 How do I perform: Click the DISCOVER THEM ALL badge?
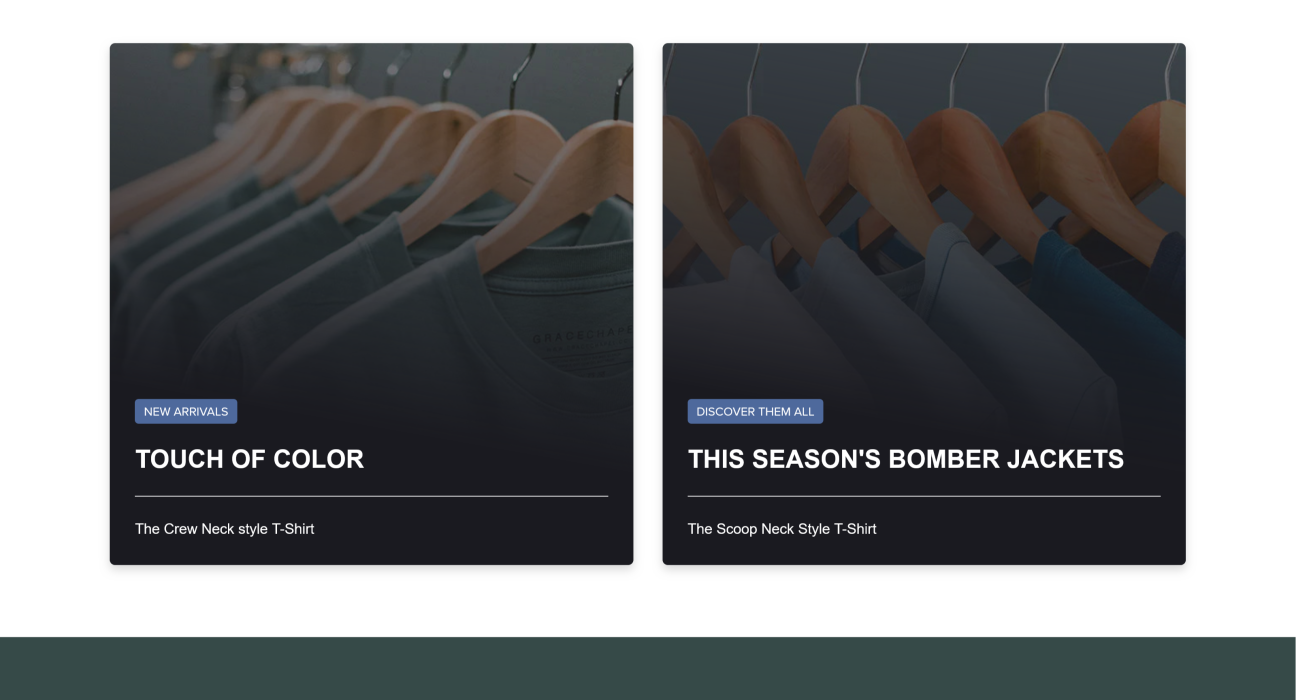[x=755, y=412]
